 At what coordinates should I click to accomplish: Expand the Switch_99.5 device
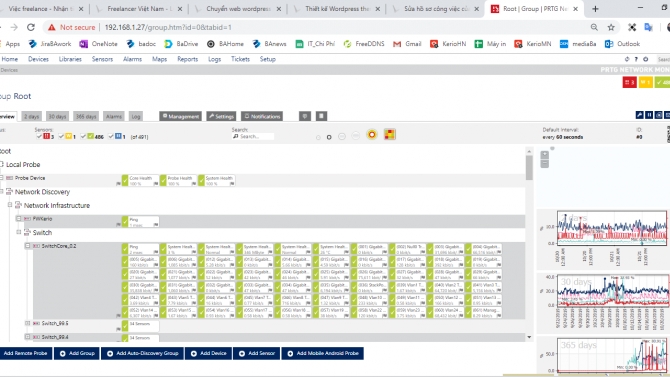point(28,323)
